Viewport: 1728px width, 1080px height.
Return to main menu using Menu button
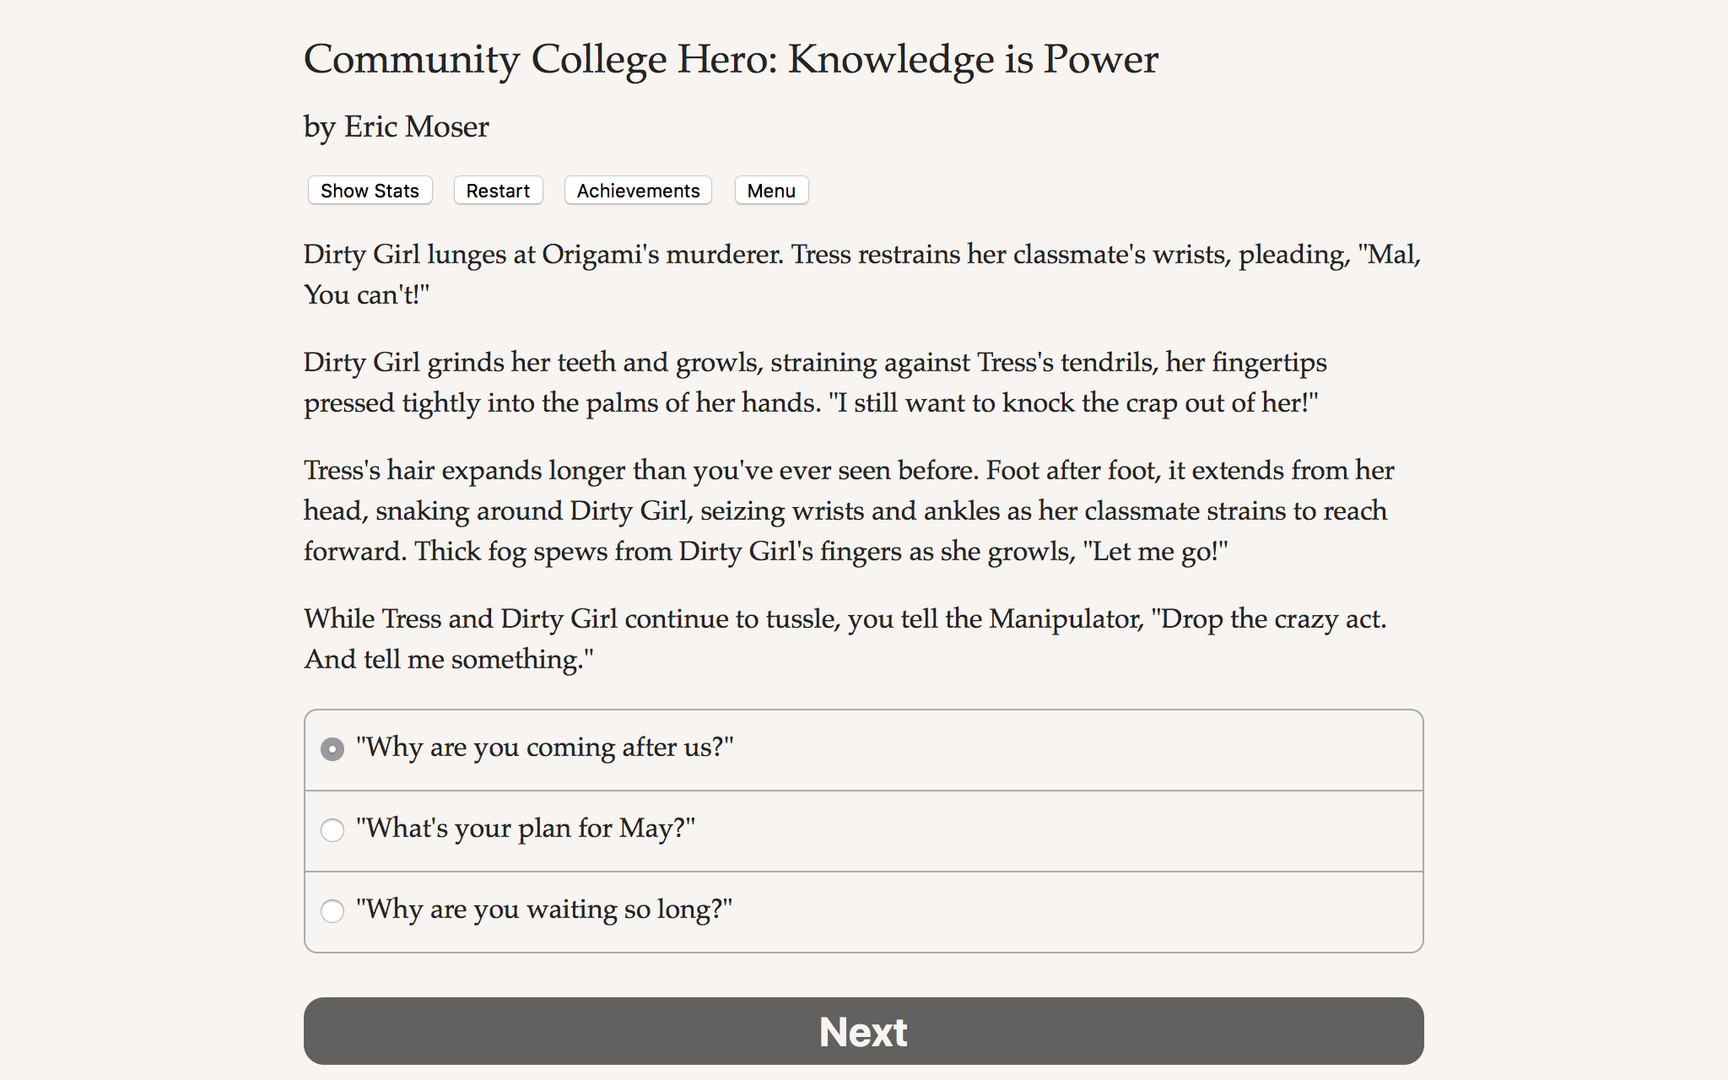click(771, 190)
